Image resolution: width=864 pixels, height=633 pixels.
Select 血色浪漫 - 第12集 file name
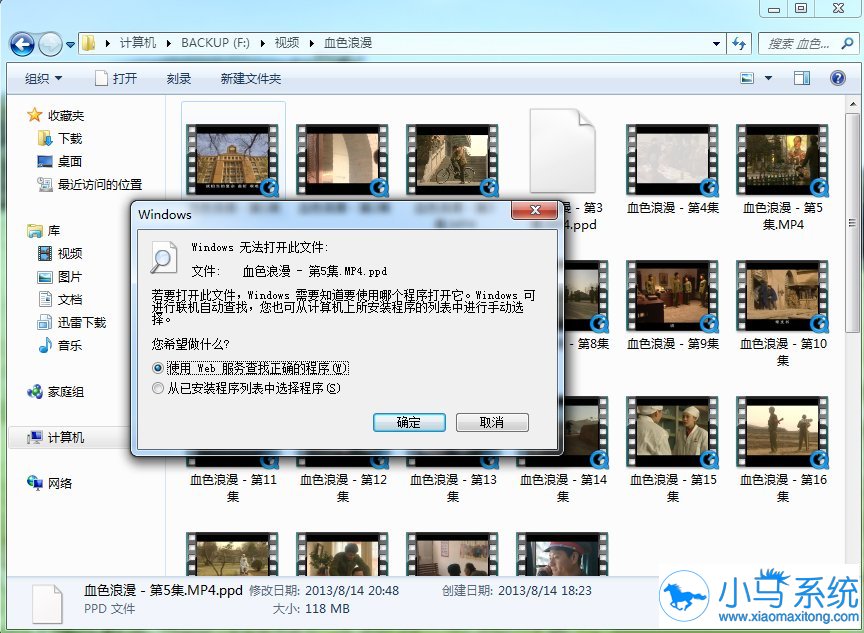click(x=343, y=488)
